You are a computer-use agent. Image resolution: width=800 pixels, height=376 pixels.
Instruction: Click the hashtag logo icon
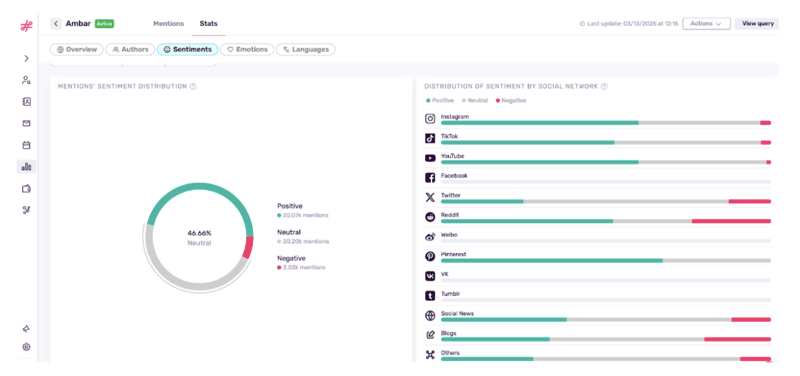click(27, 26)
